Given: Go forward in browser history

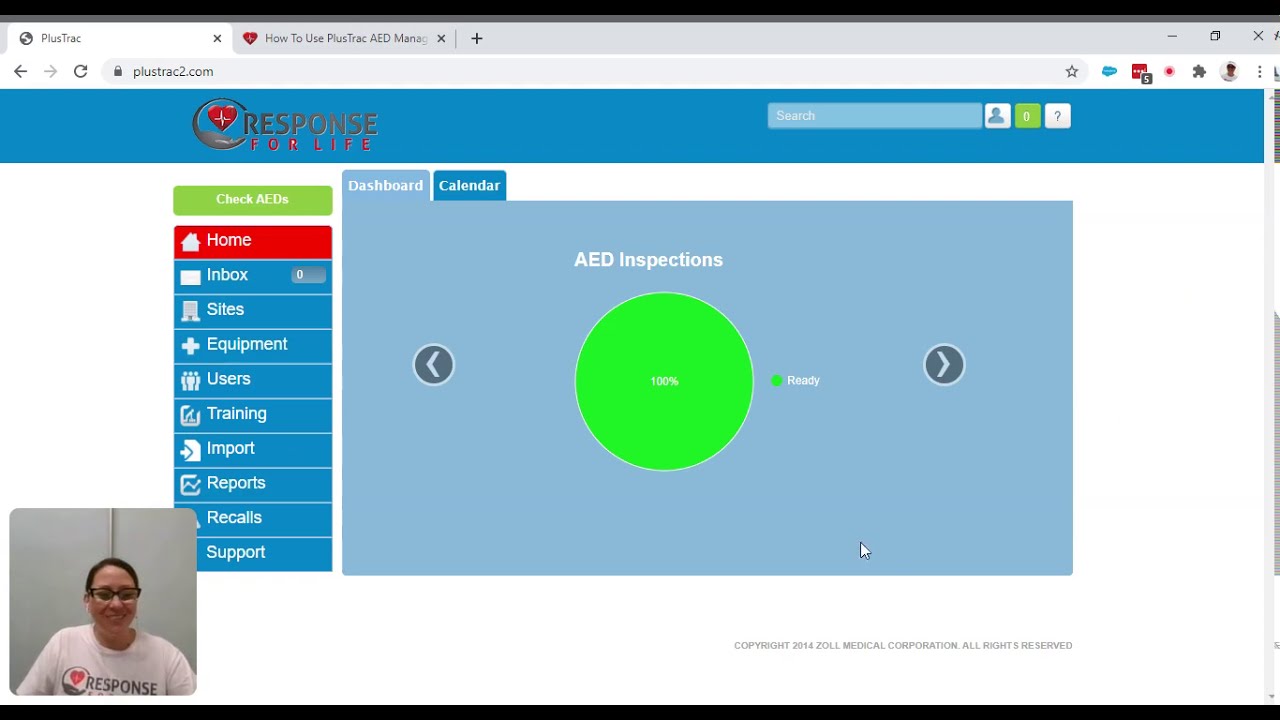Looking at the screenshot, I should tap(50, 71).
